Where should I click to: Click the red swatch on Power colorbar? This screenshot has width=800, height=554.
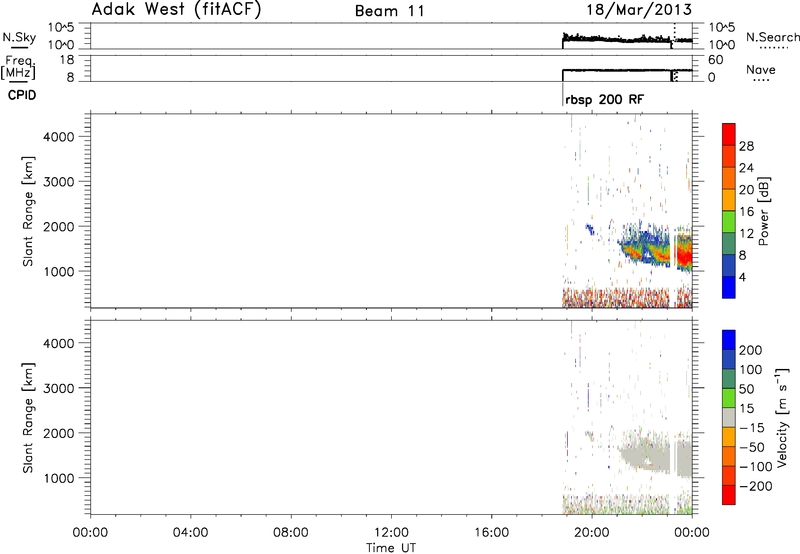point(729,134)
